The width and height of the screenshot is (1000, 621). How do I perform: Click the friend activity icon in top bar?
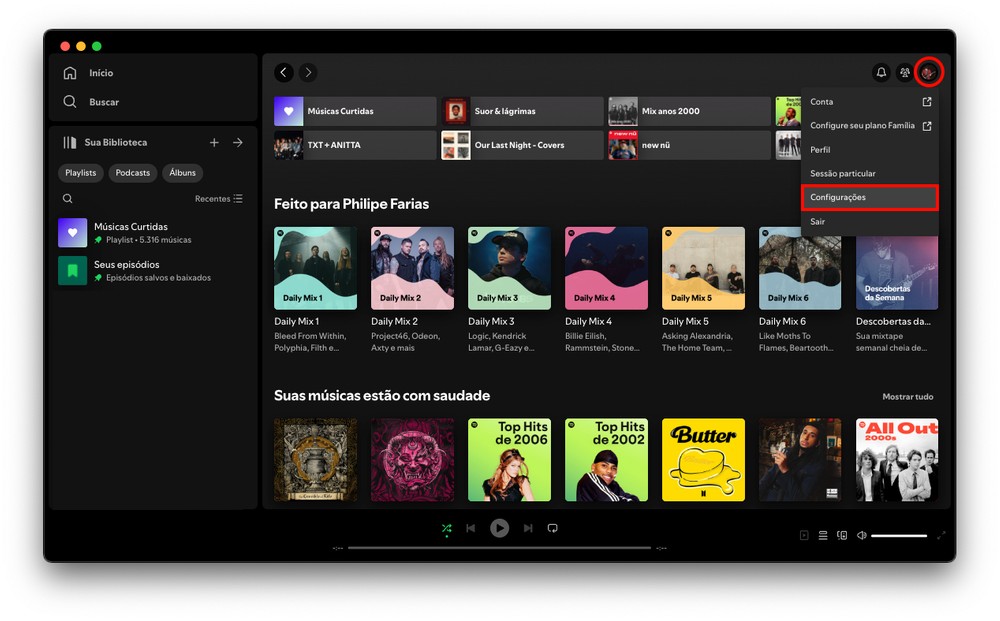coord(905,73)
